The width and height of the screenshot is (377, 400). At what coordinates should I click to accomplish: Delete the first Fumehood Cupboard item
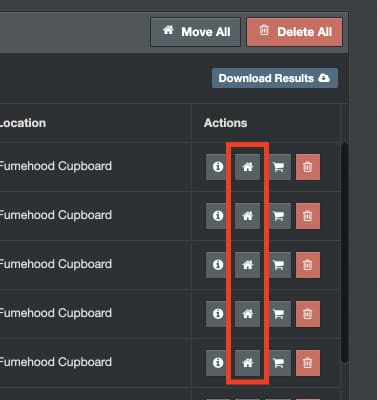[x=308, y=167]
